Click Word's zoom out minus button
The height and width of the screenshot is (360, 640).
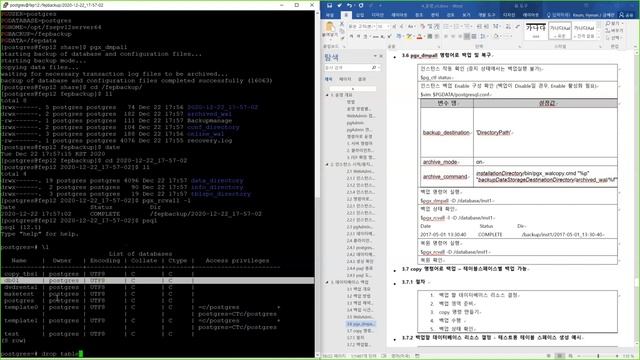click(x=578, y=356)
